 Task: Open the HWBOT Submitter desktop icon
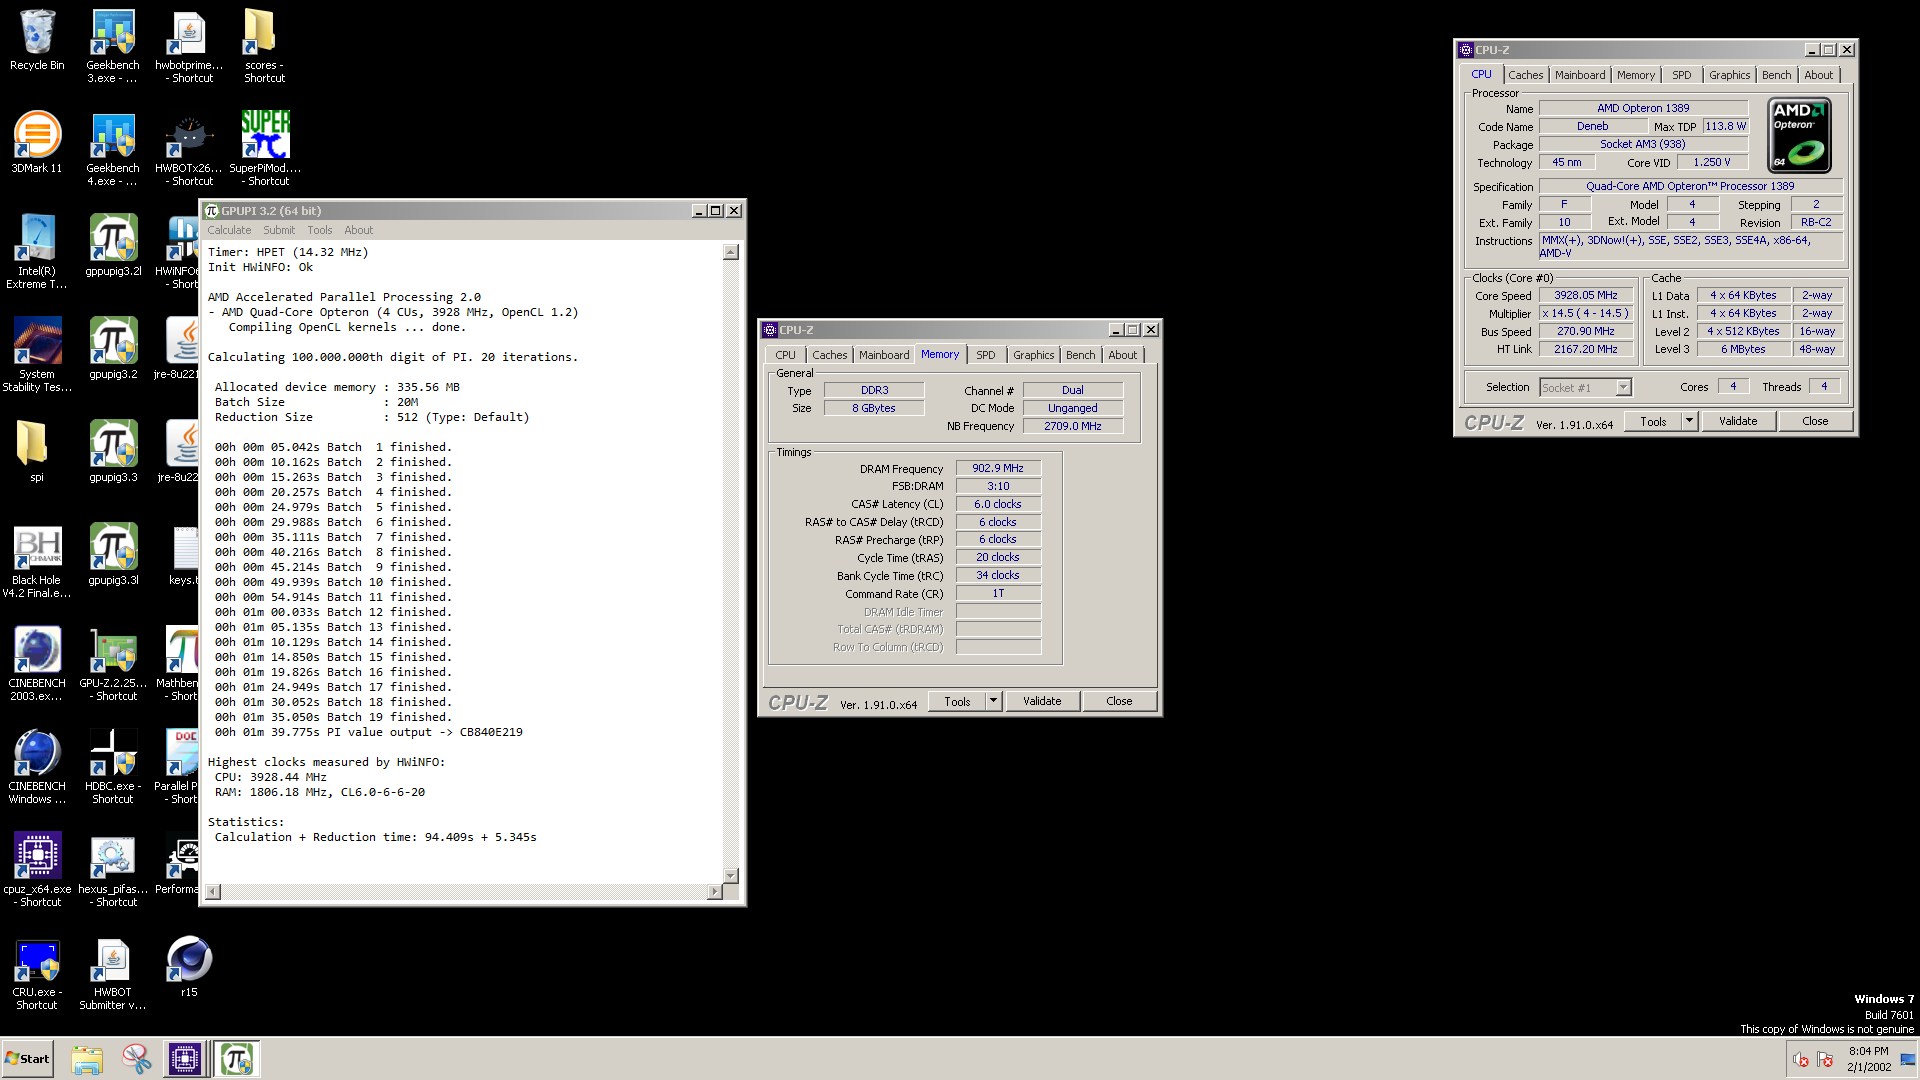pos(113,975)
